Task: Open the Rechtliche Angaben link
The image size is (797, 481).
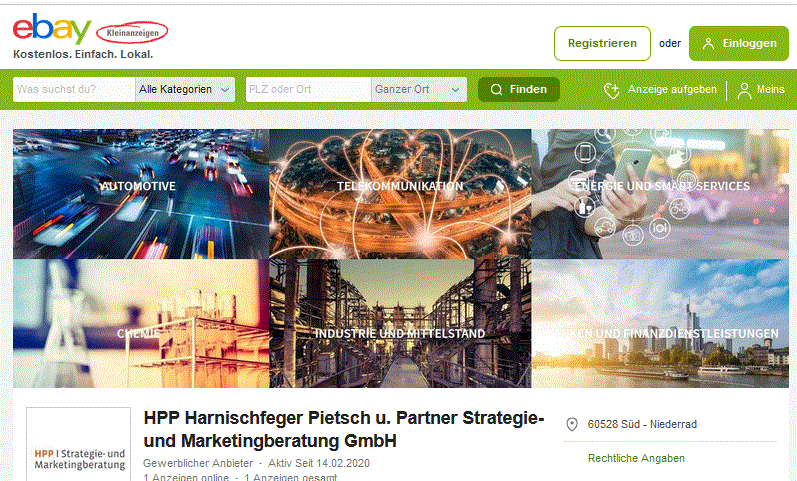Action: point(636,458)
